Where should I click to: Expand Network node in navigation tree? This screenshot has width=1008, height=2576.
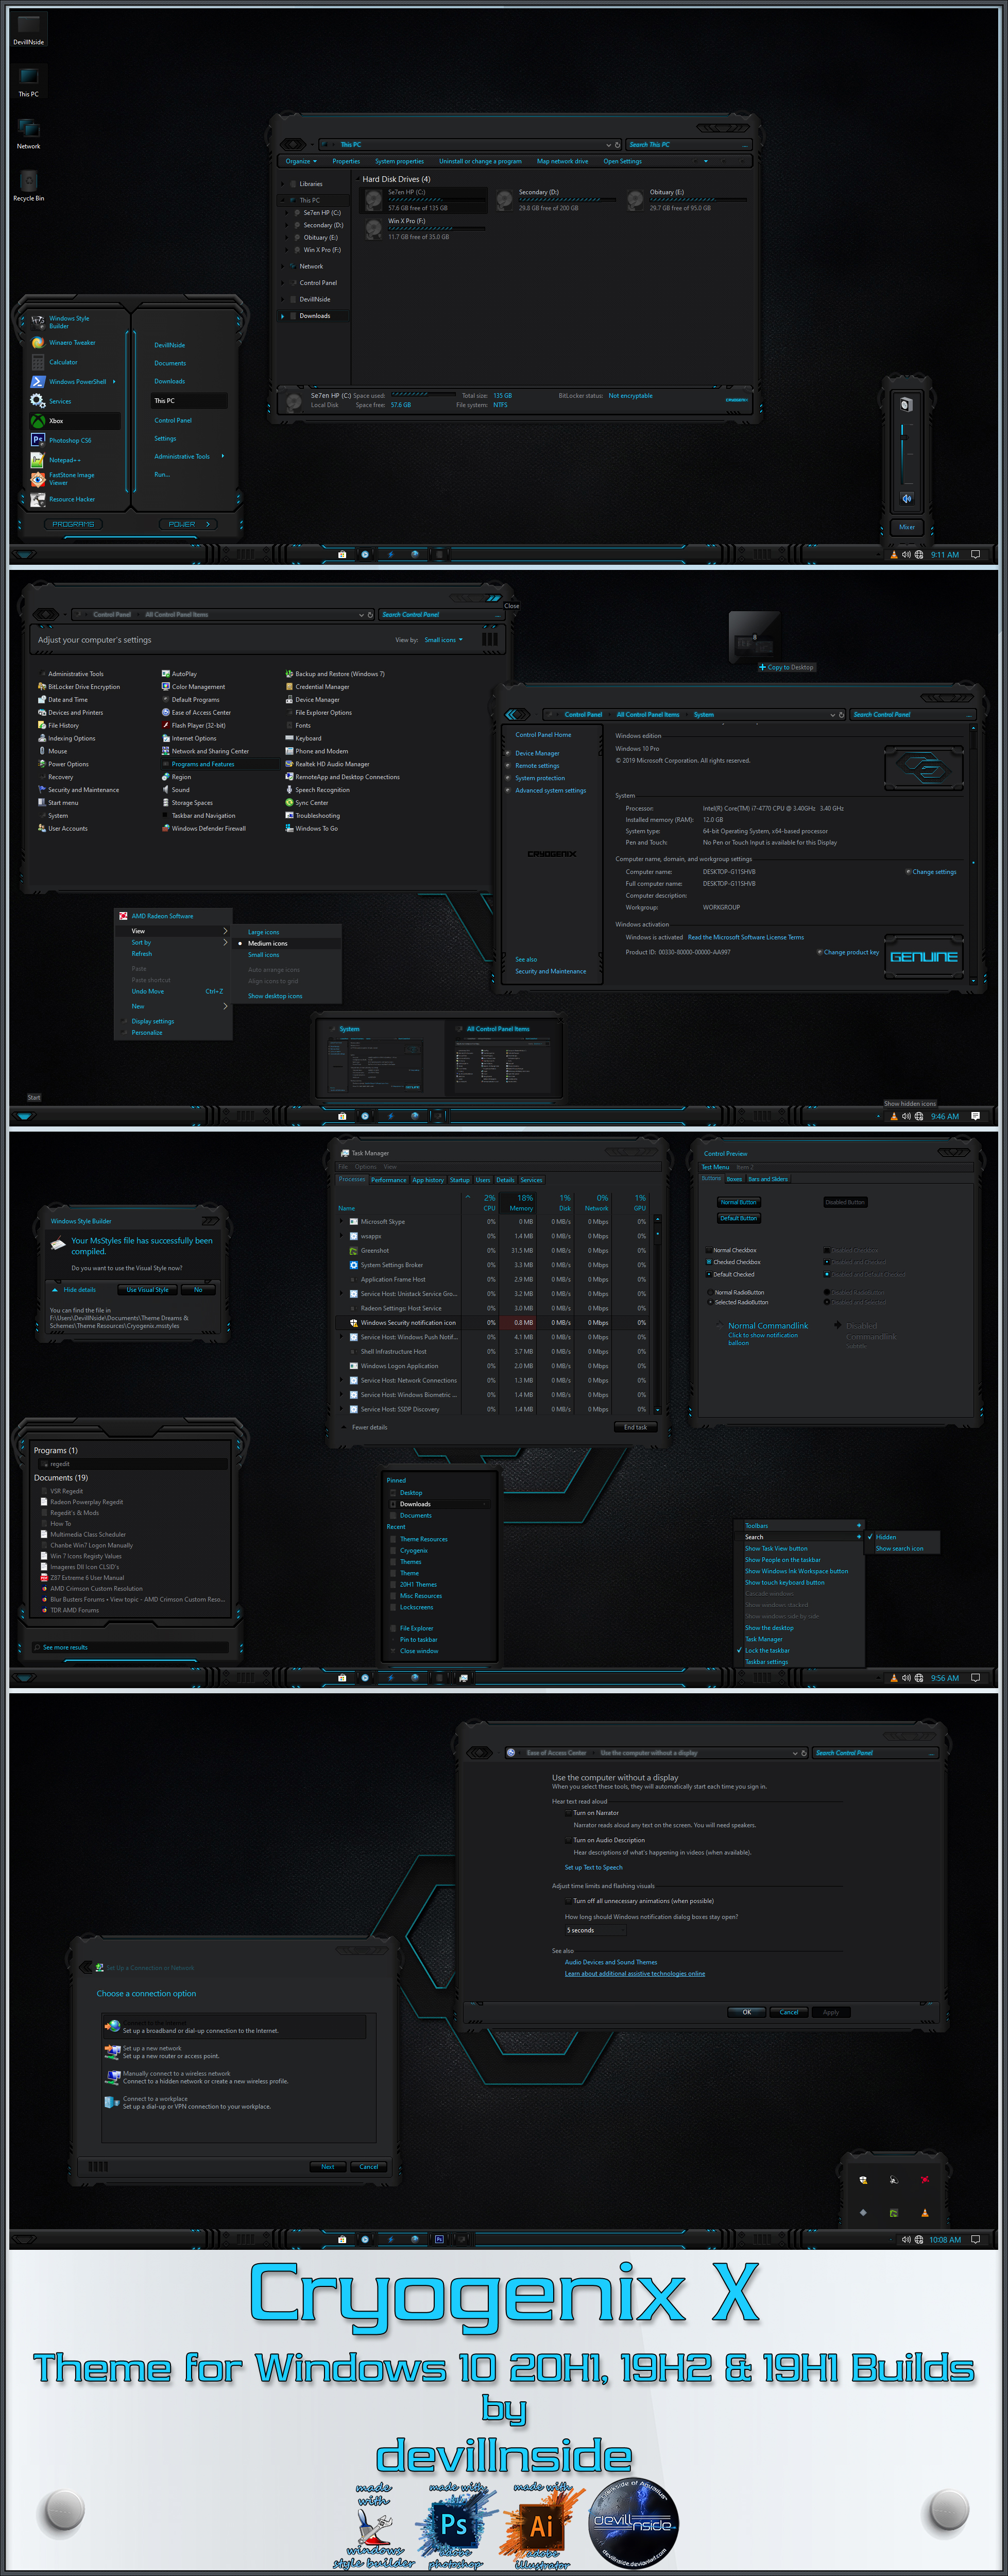point(283,266)
